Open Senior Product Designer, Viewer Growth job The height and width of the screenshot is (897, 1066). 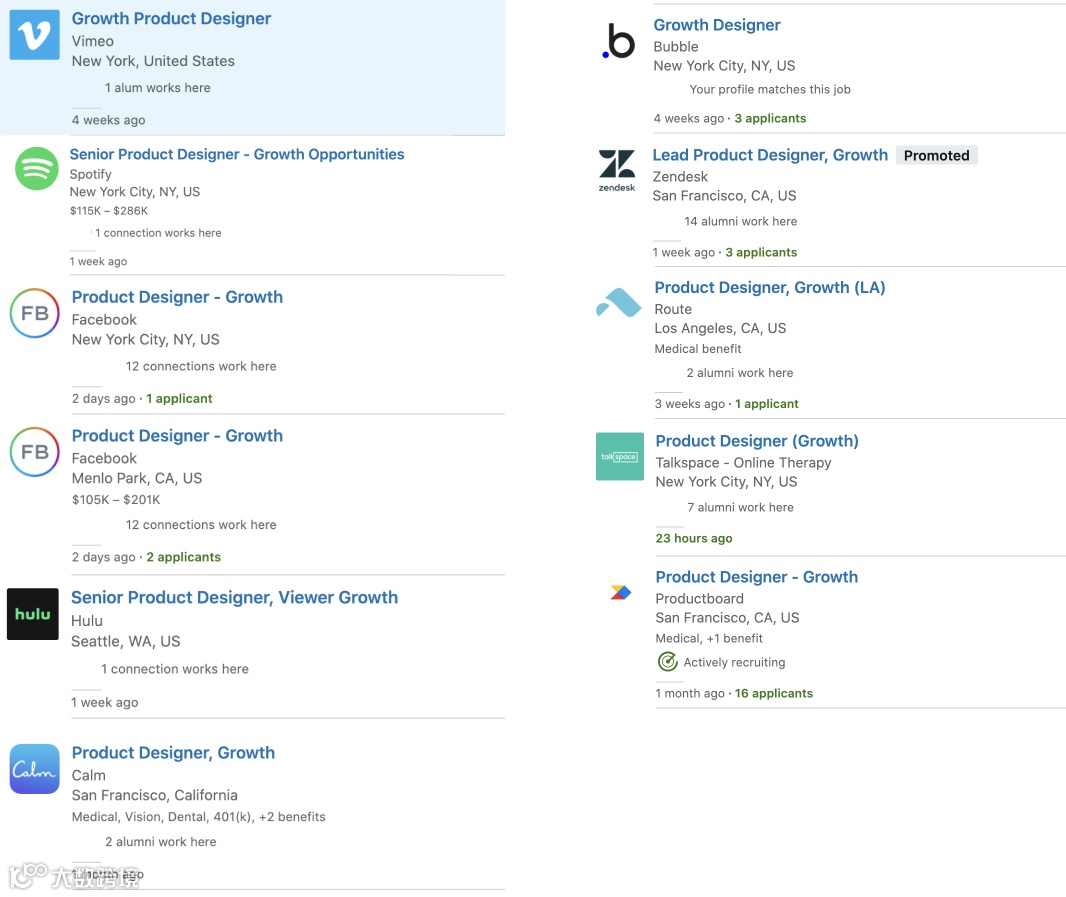point(234,597)
